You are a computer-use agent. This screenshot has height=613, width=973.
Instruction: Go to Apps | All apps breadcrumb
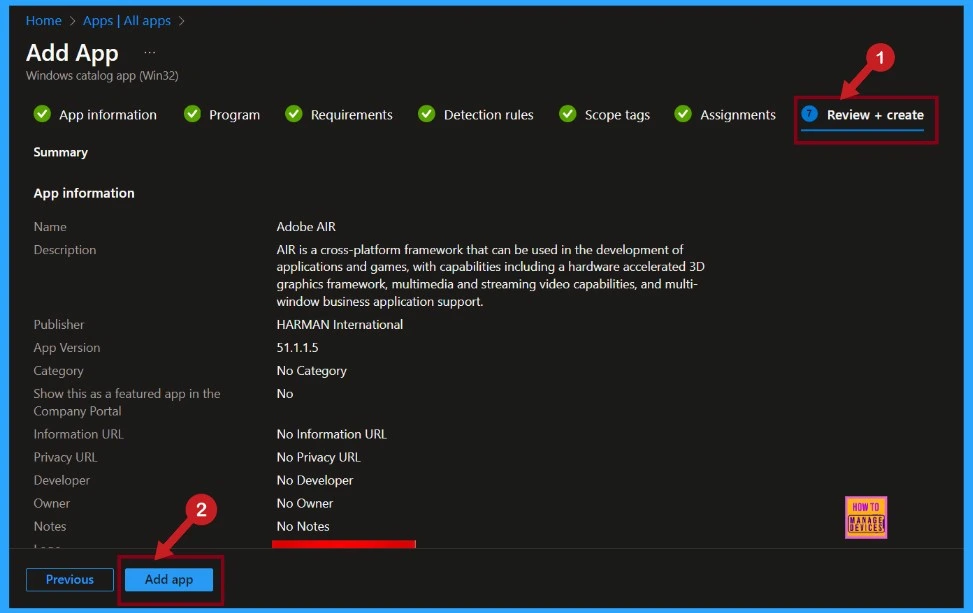click(x=127, y=20)
